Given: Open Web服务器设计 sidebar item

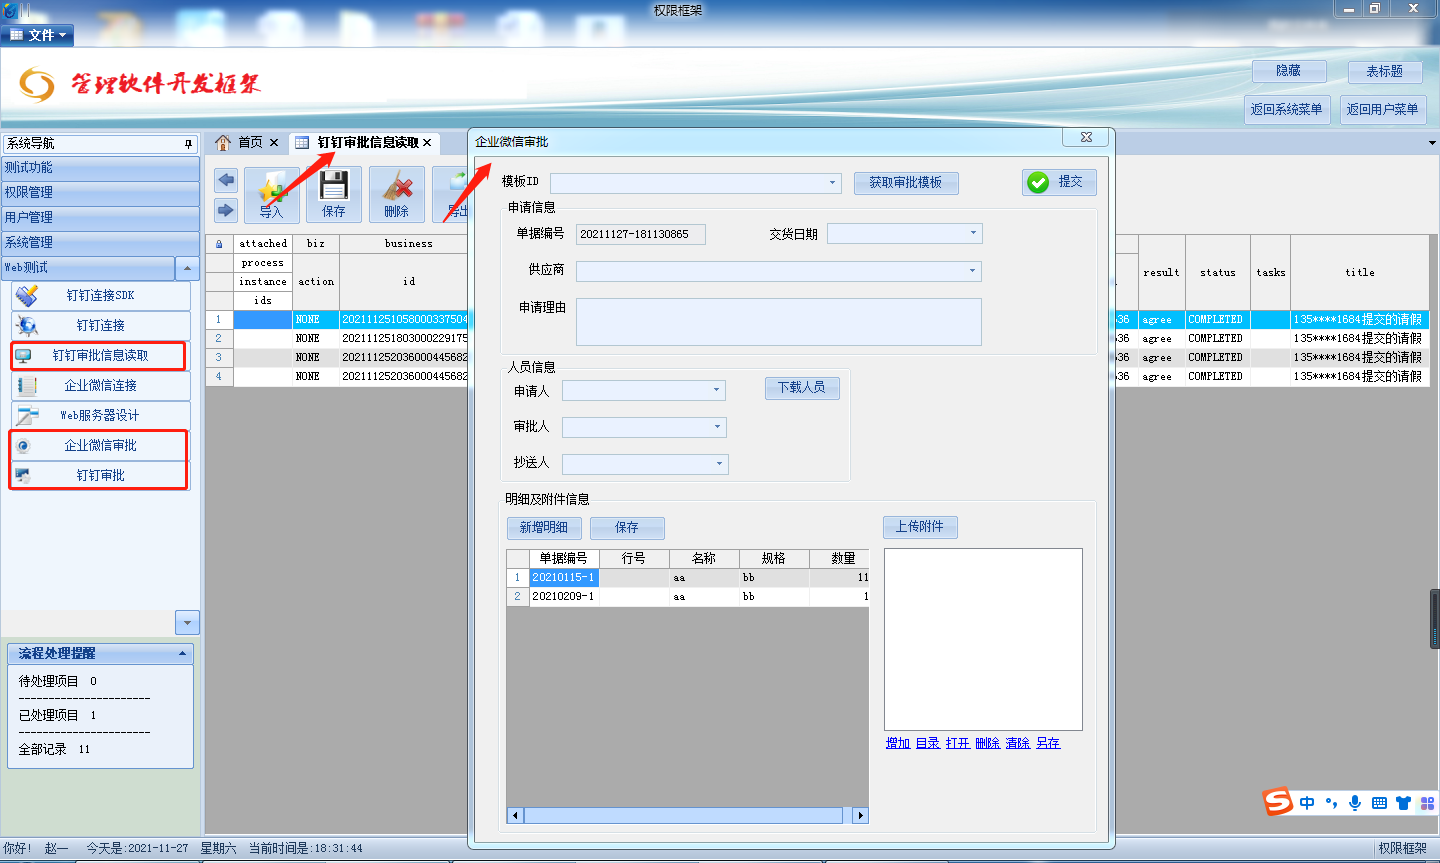Looking at the screenshot, I should pos(100,416).
